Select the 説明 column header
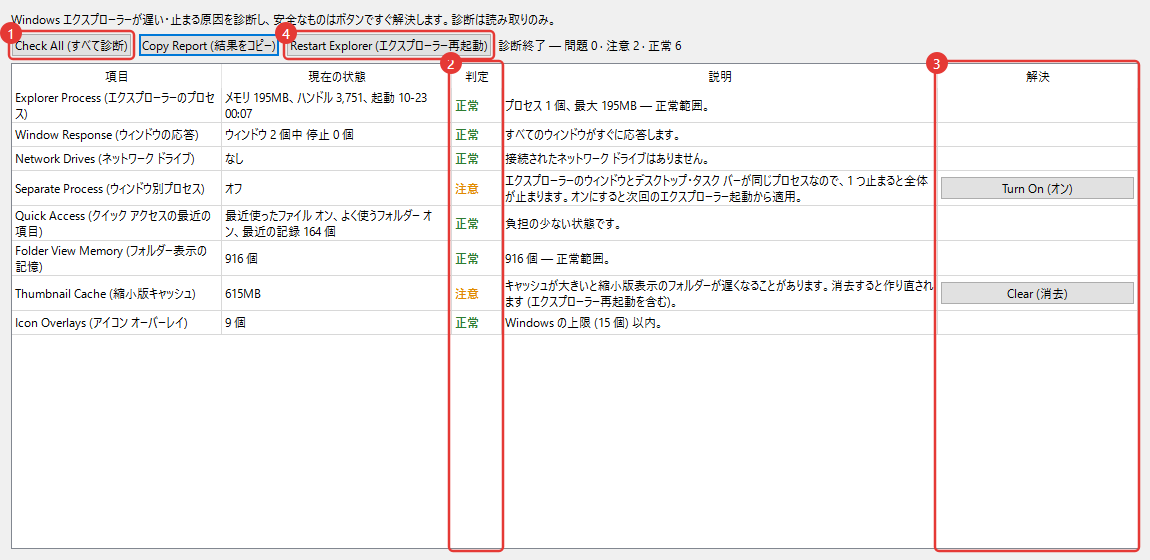 click(x=719, y=76)
